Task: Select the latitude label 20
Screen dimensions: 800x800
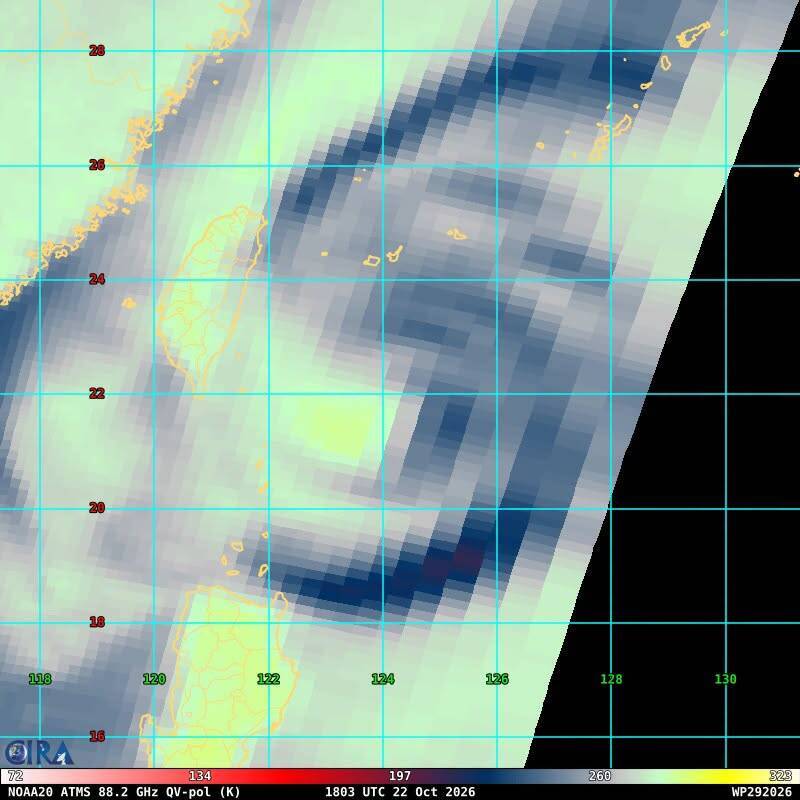Action: pos(97,508)
